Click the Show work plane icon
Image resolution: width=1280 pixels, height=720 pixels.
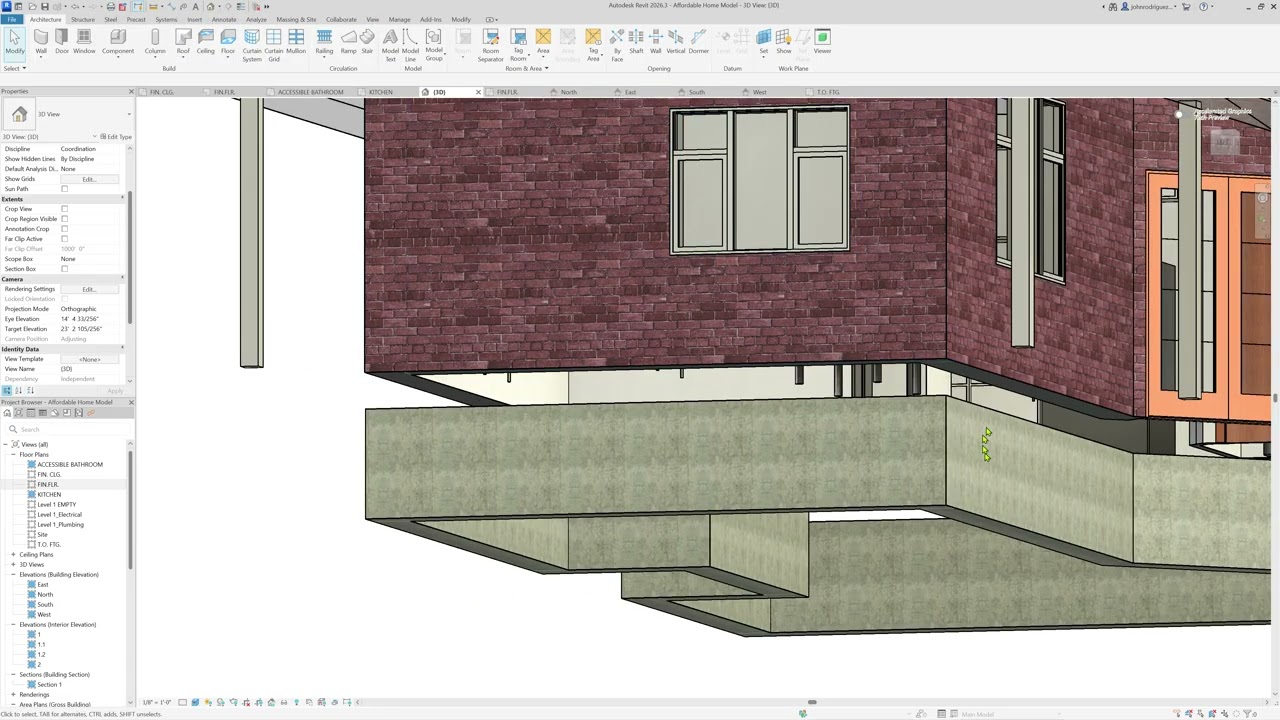coord(784,42)
